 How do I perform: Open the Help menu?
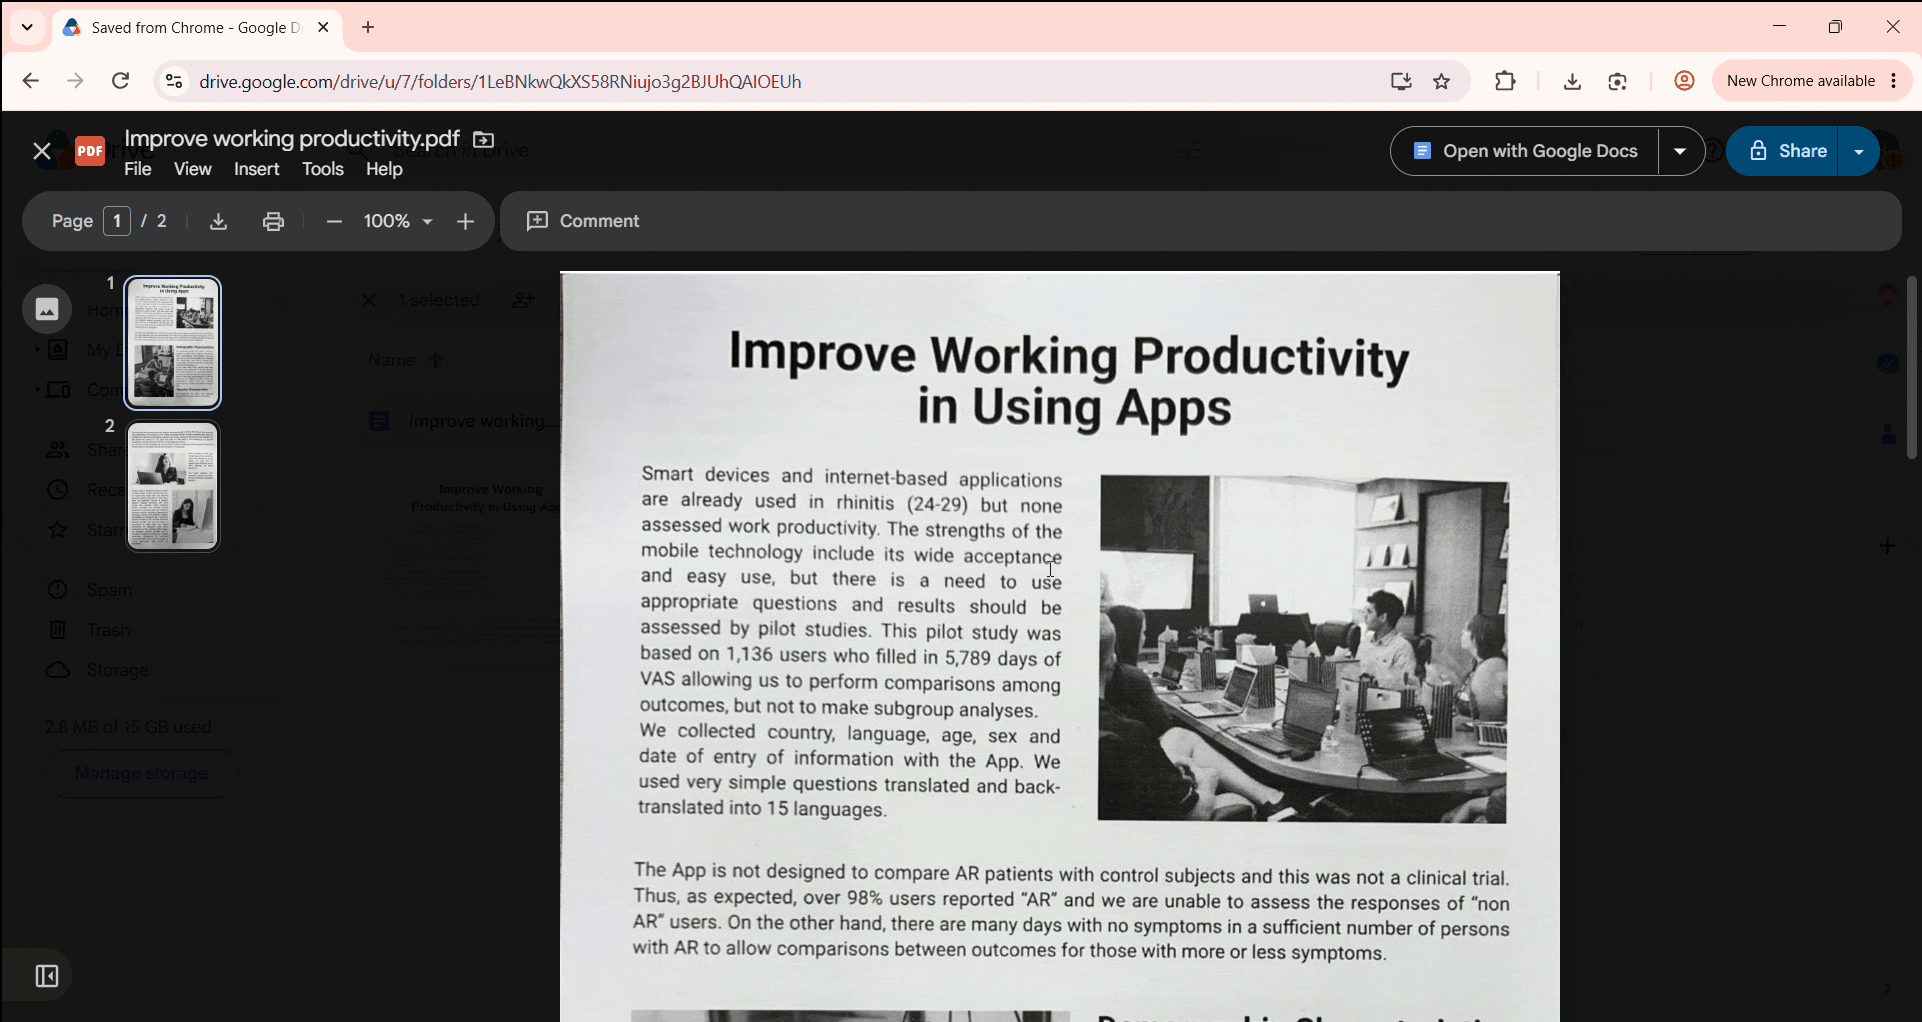[x=384, y=169]
